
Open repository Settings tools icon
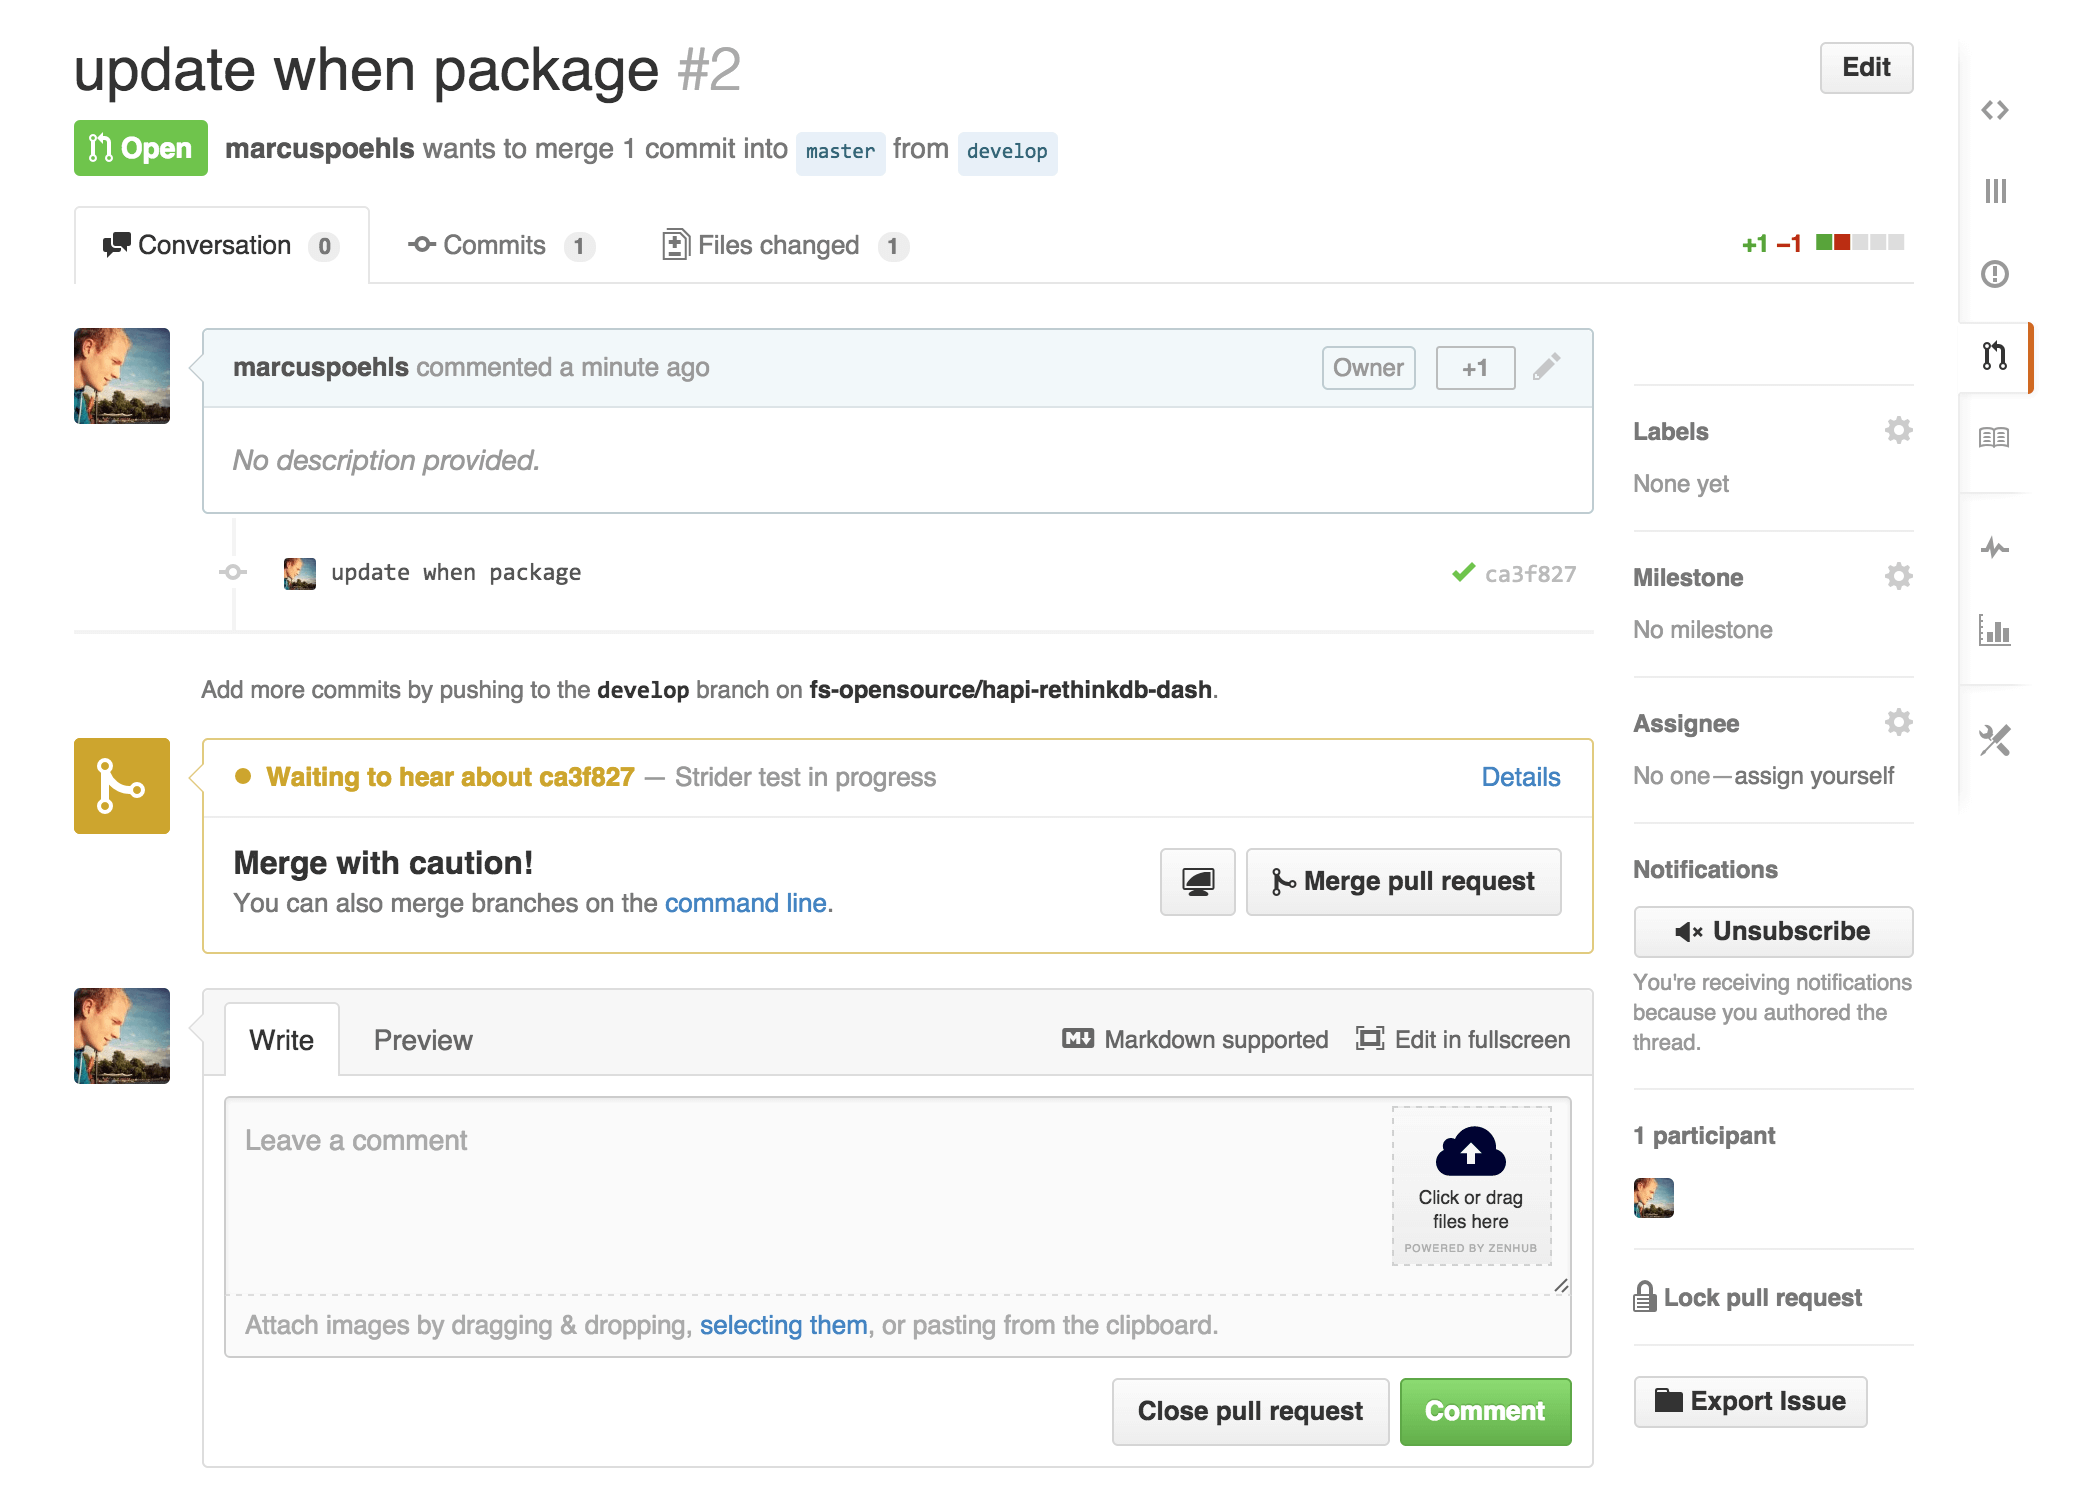click(1995, 740)
